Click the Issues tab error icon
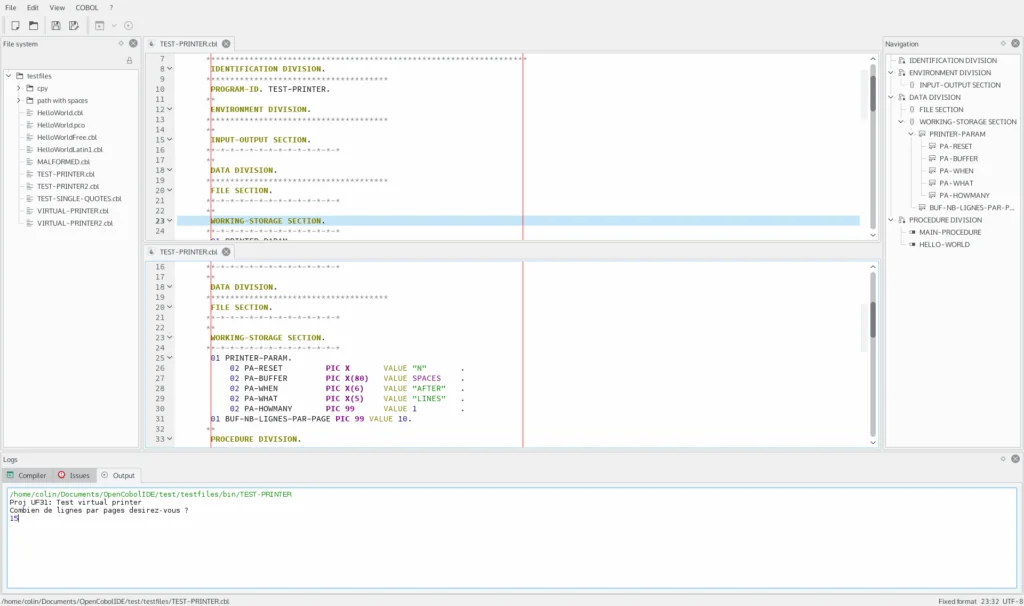Viewport: 1024px width, 606px height. [x=61, y=475]
